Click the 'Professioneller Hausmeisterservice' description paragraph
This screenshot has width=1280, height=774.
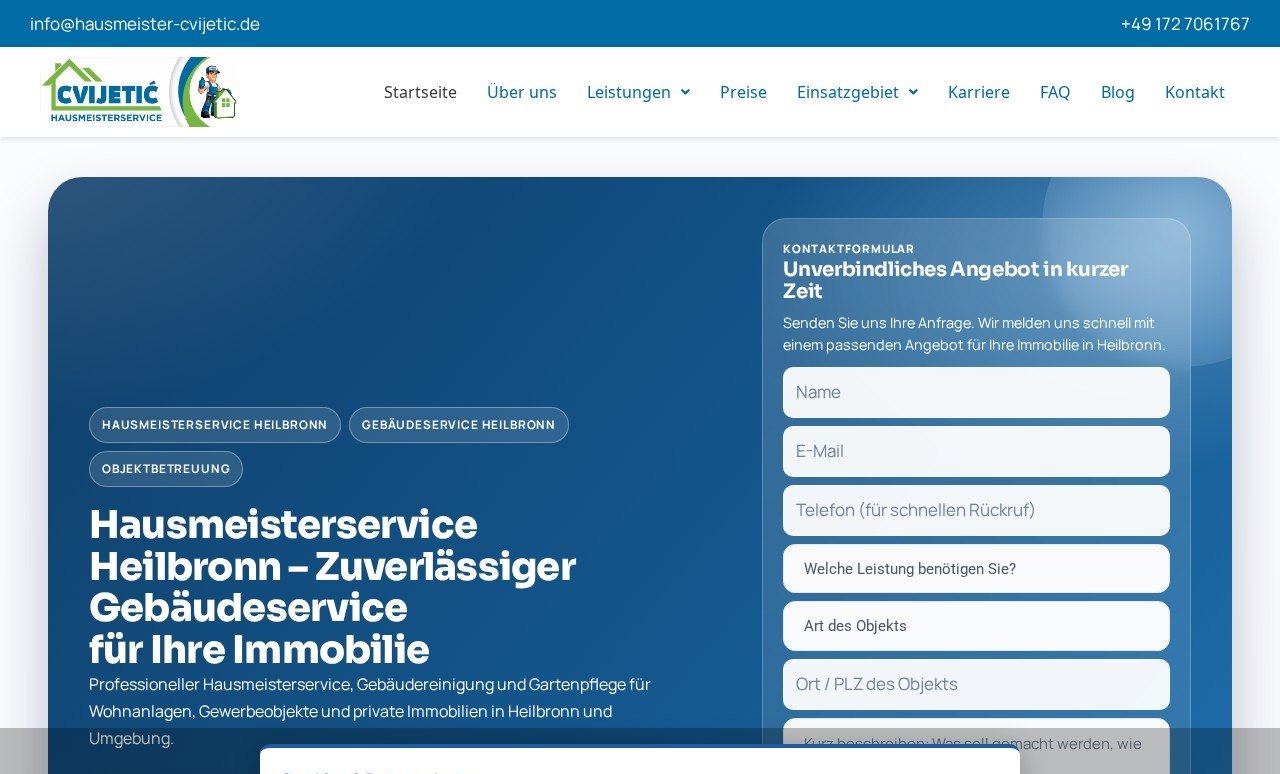click(370, 711)
